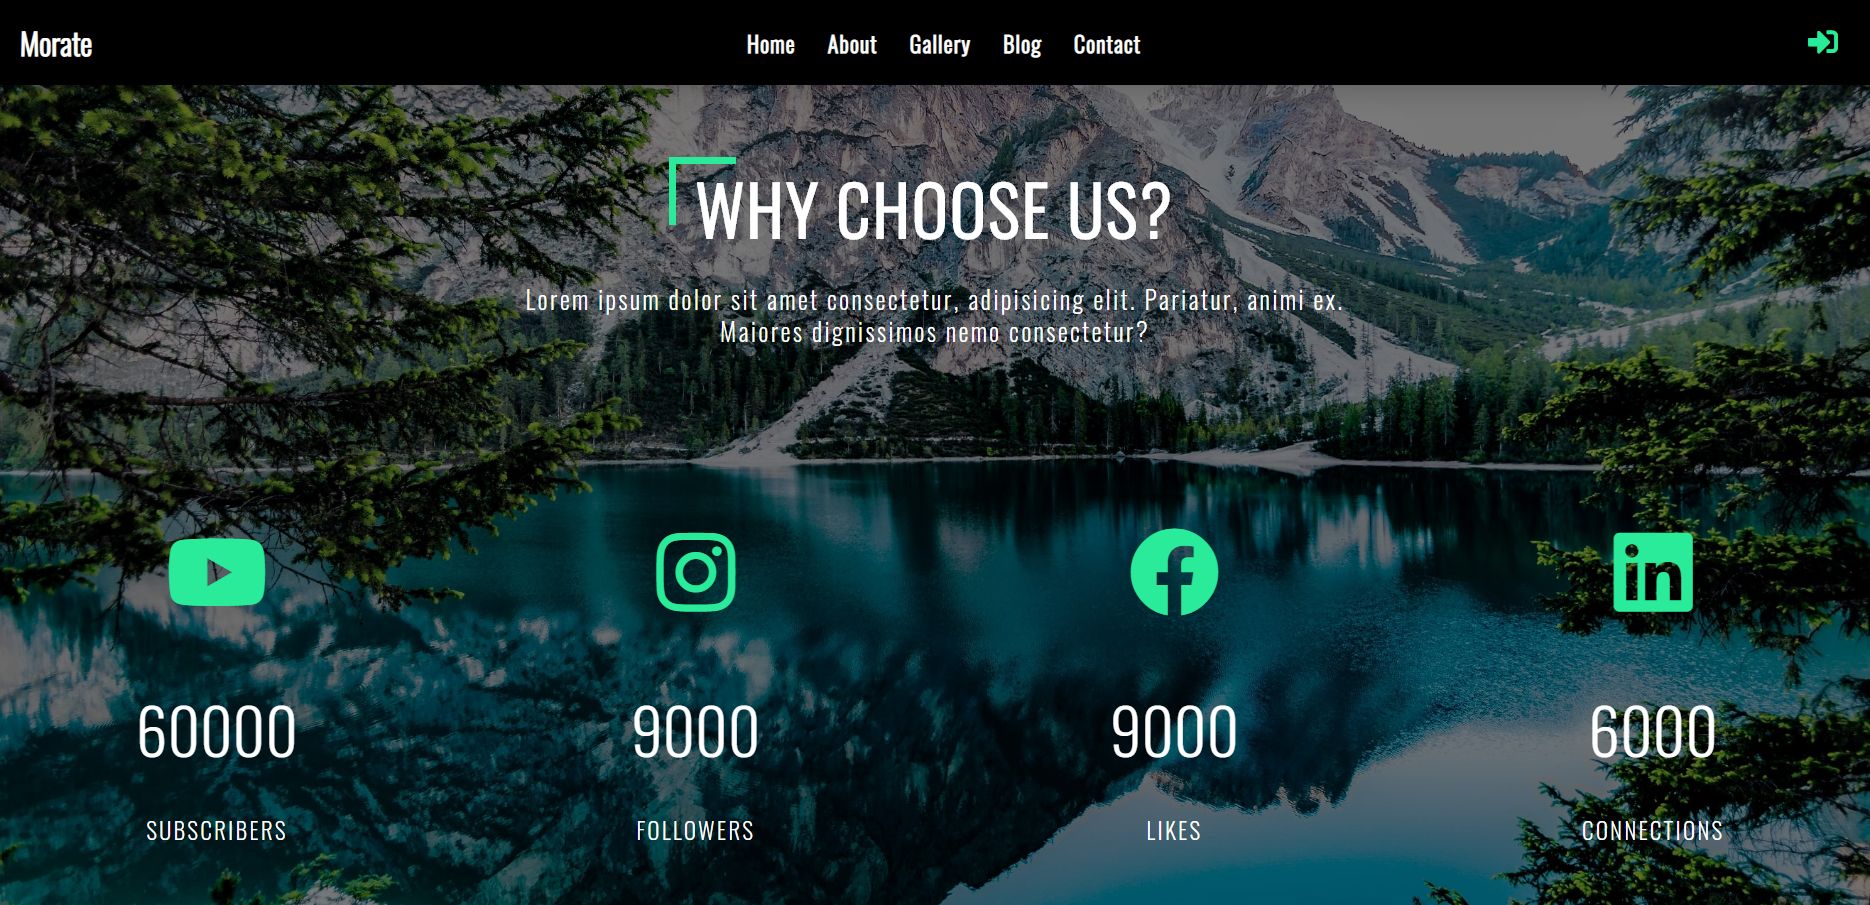Click the Morate site logo

56,45
